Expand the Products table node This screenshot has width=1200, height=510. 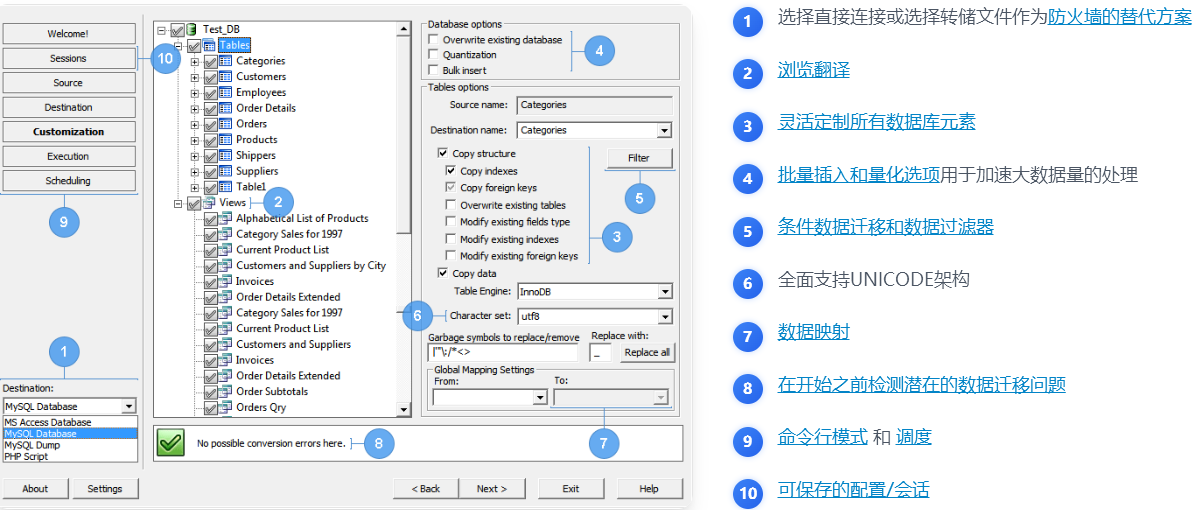pyautogui.click(x=195, y=140)
